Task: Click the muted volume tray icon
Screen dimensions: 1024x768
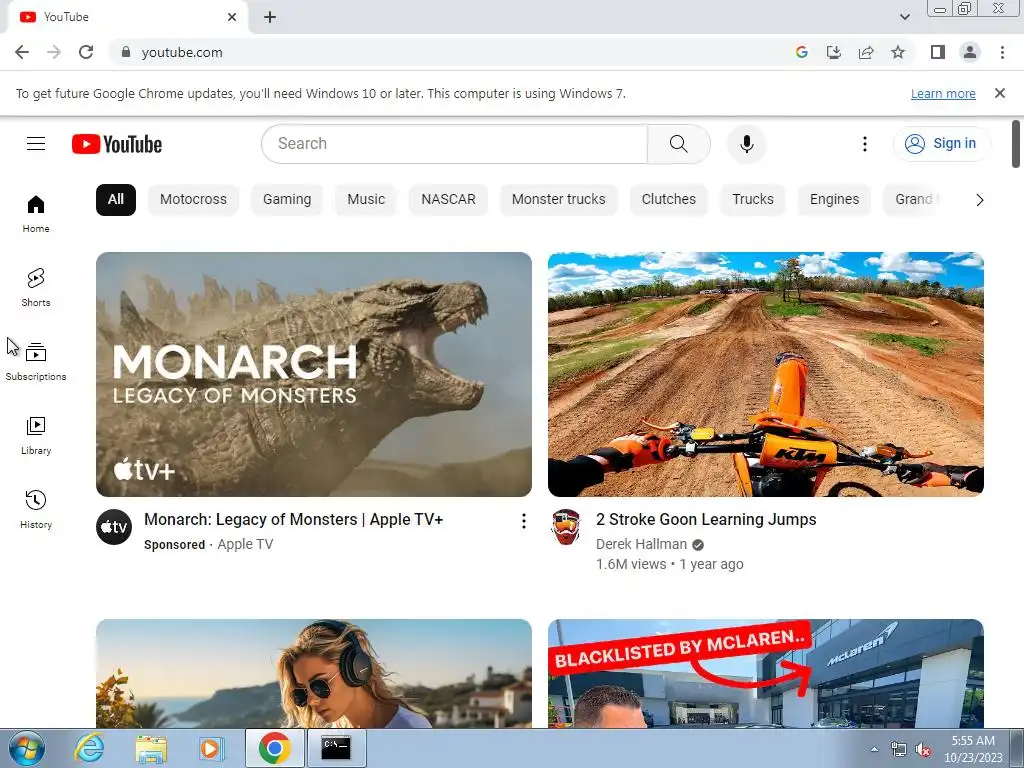Action: click(x=923, y=750)
